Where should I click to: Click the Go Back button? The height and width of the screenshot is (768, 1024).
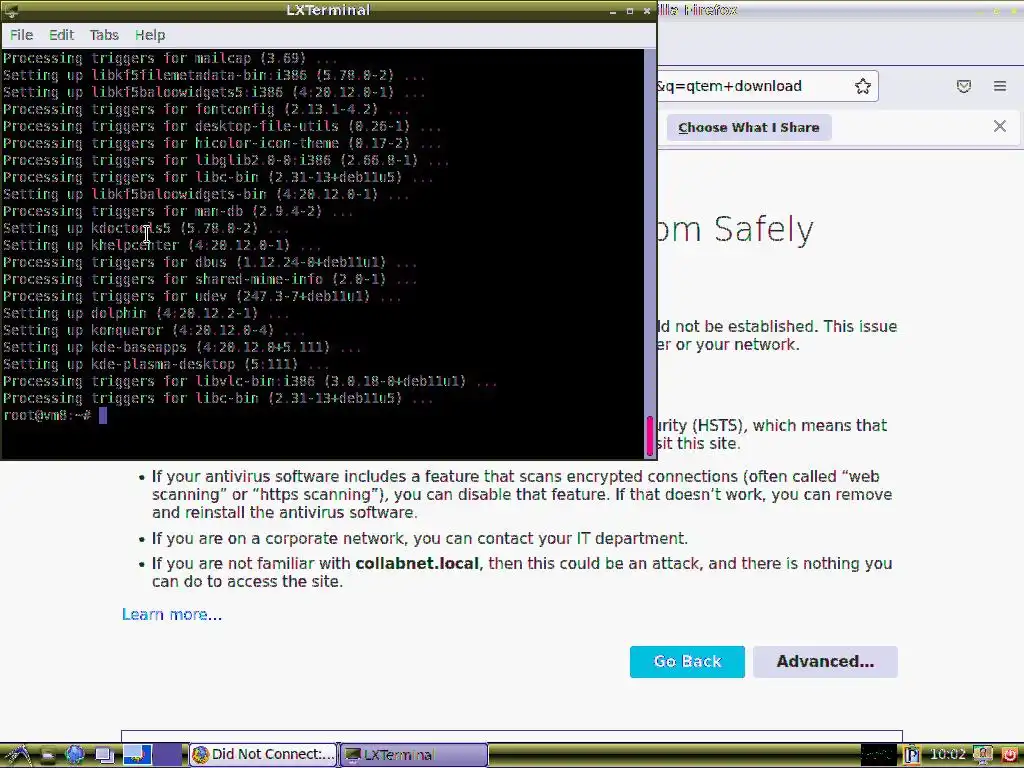click(687, 662)
